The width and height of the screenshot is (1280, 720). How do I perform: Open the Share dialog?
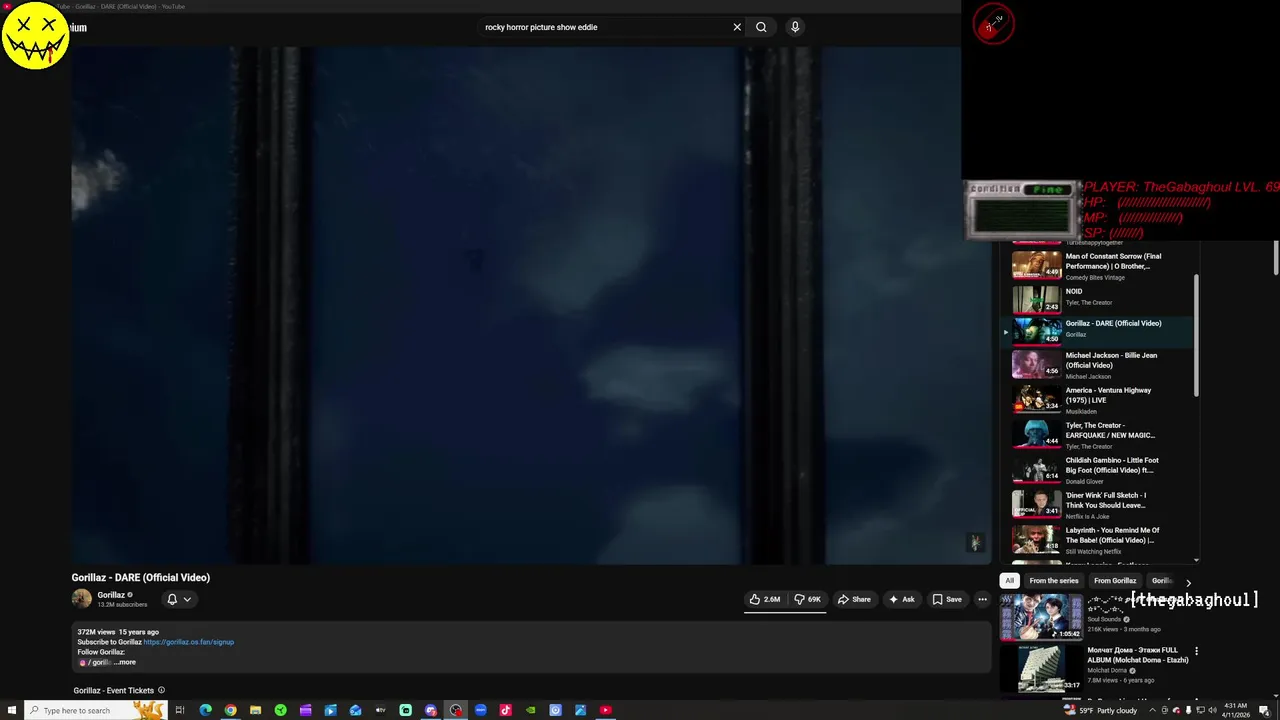(x=854, y=599)
